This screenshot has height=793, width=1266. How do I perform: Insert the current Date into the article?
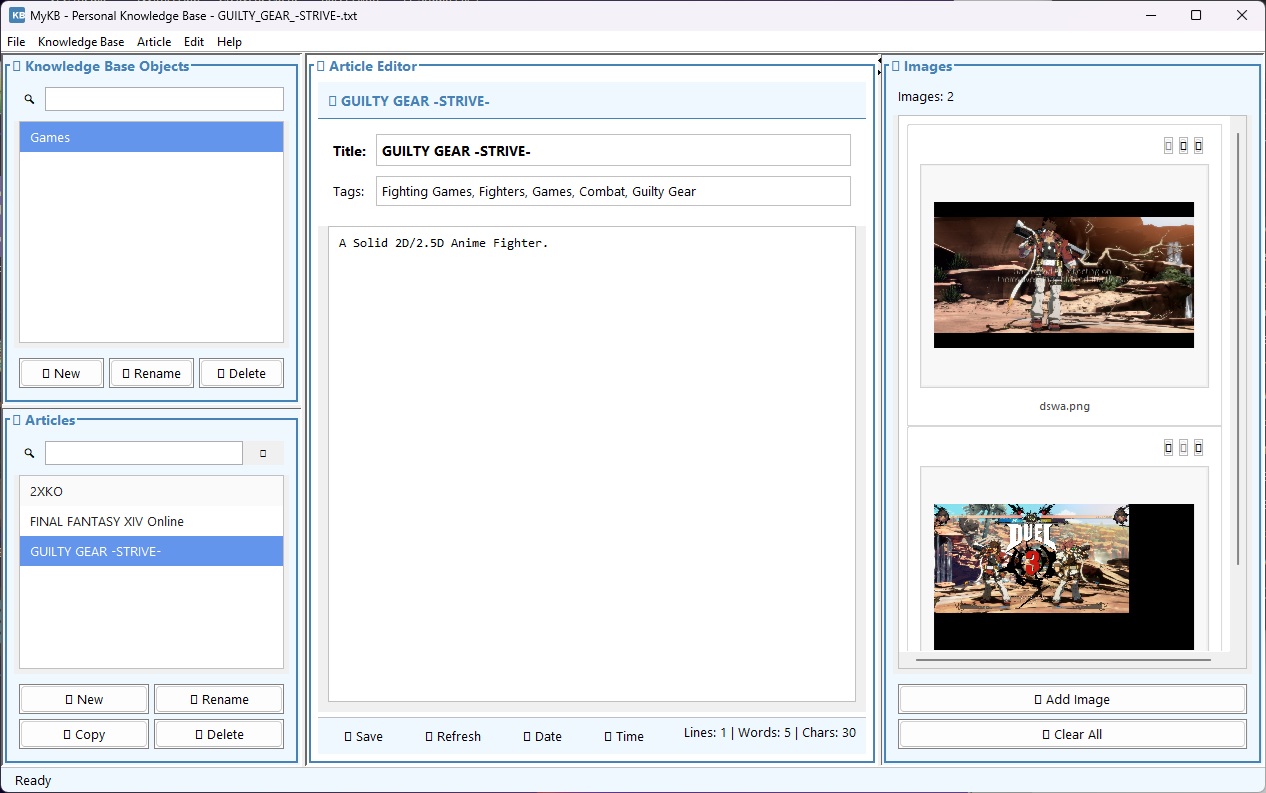(543, 736)
